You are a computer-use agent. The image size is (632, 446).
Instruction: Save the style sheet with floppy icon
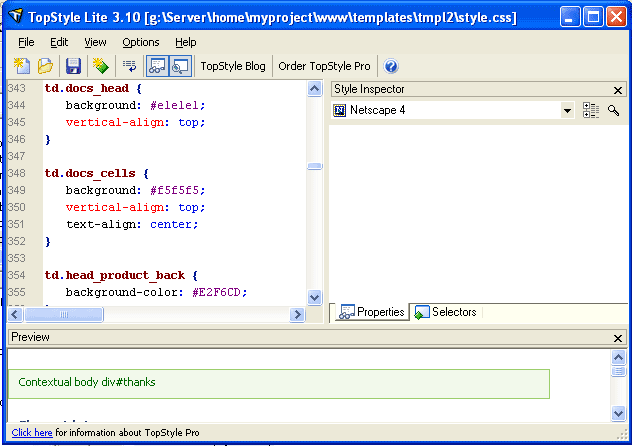[73, 66]
